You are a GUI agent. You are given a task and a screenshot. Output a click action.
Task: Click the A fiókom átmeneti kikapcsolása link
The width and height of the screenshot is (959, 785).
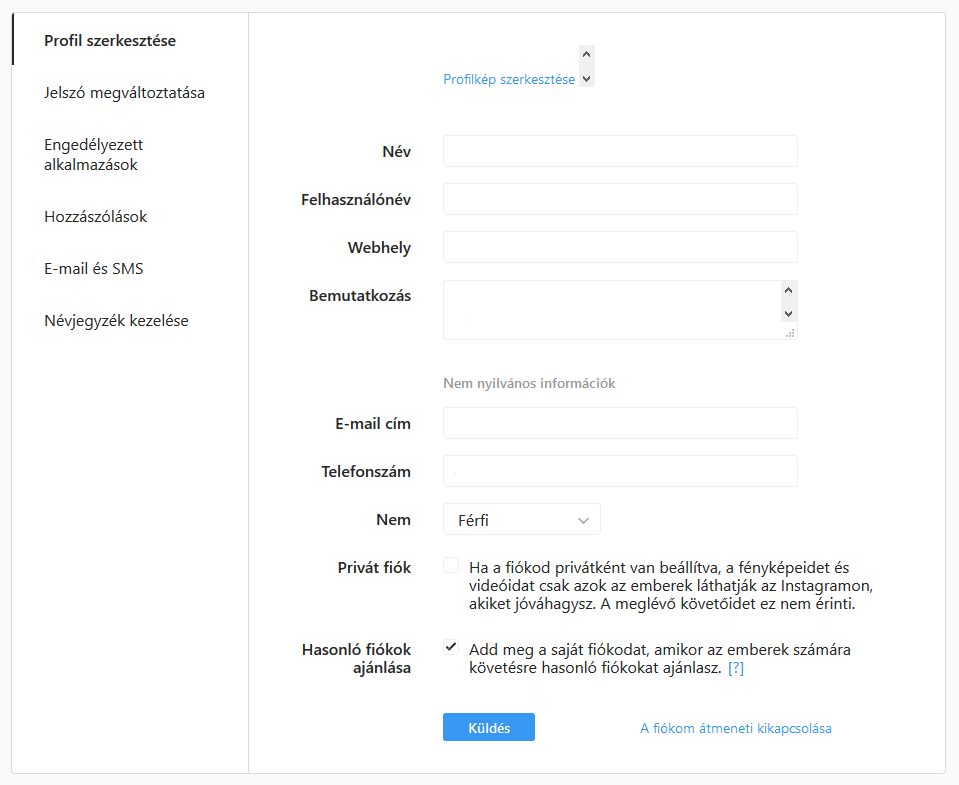point(736,728)
